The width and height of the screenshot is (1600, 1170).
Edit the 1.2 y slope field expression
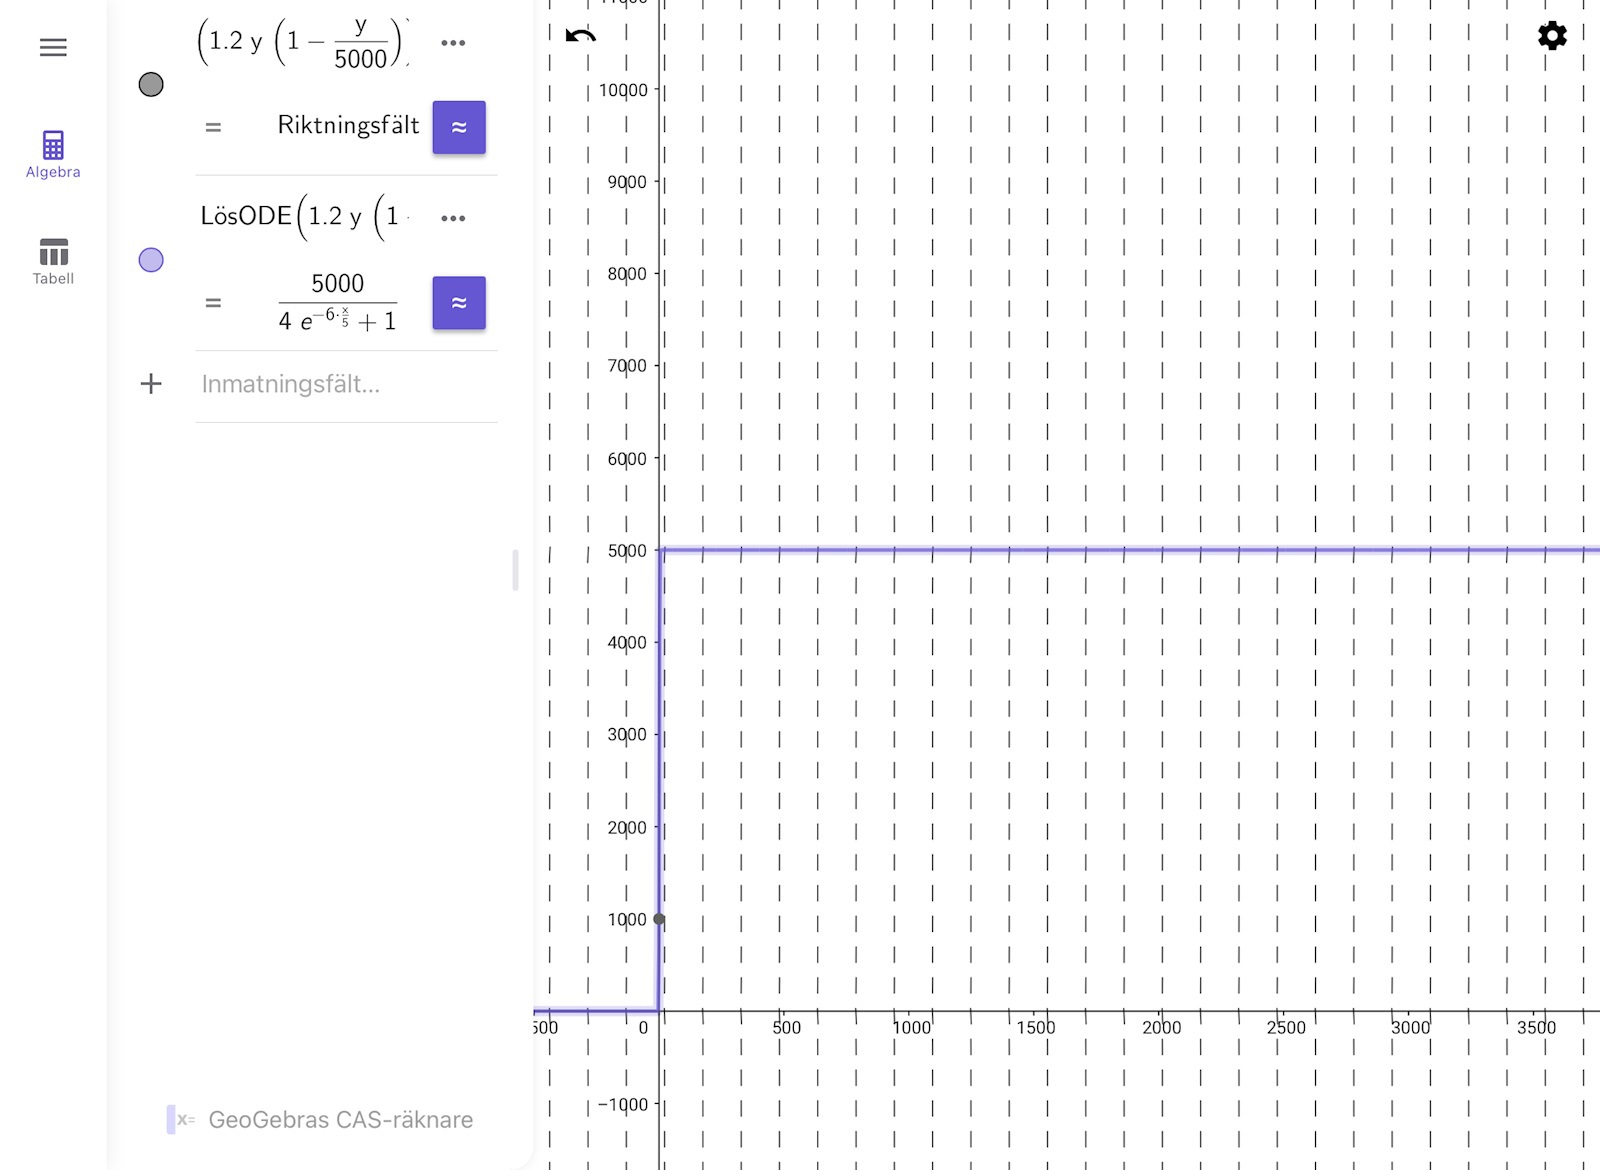(300, 42)
